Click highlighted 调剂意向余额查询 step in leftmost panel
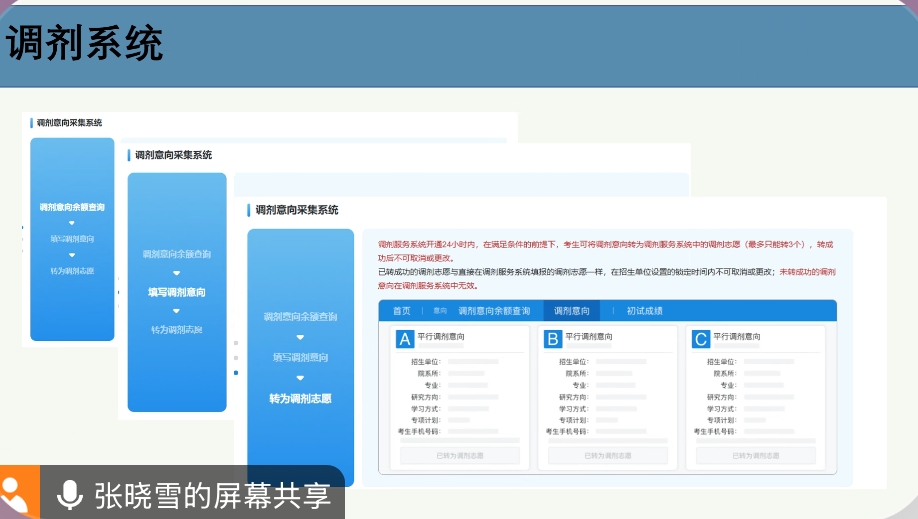Viewport: 918px width, 519px height. coord(72,207)
